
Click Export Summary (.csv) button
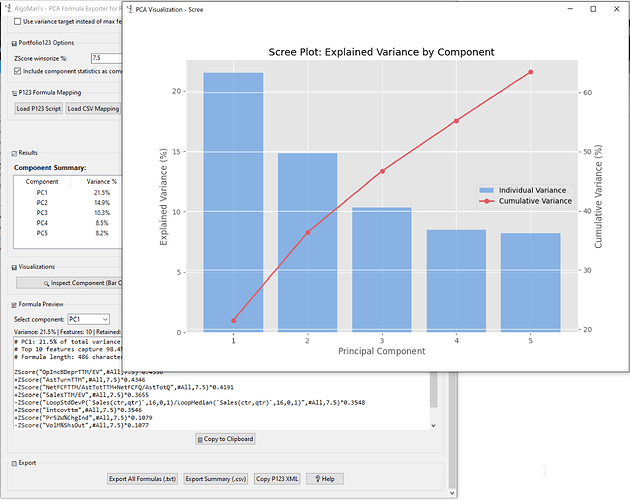(216, 479)
